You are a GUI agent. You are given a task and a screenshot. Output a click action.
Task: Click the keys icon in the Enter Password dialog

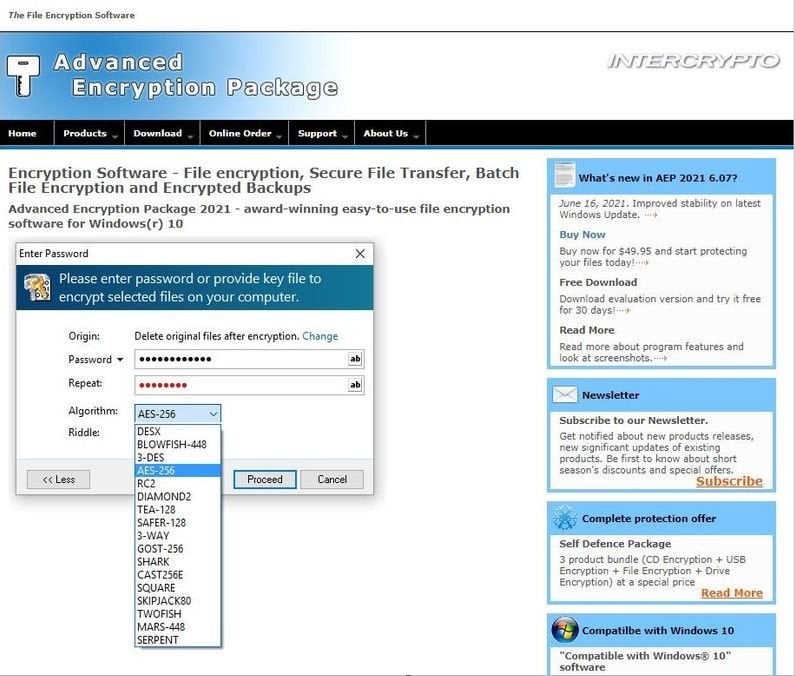click(37, 287)
